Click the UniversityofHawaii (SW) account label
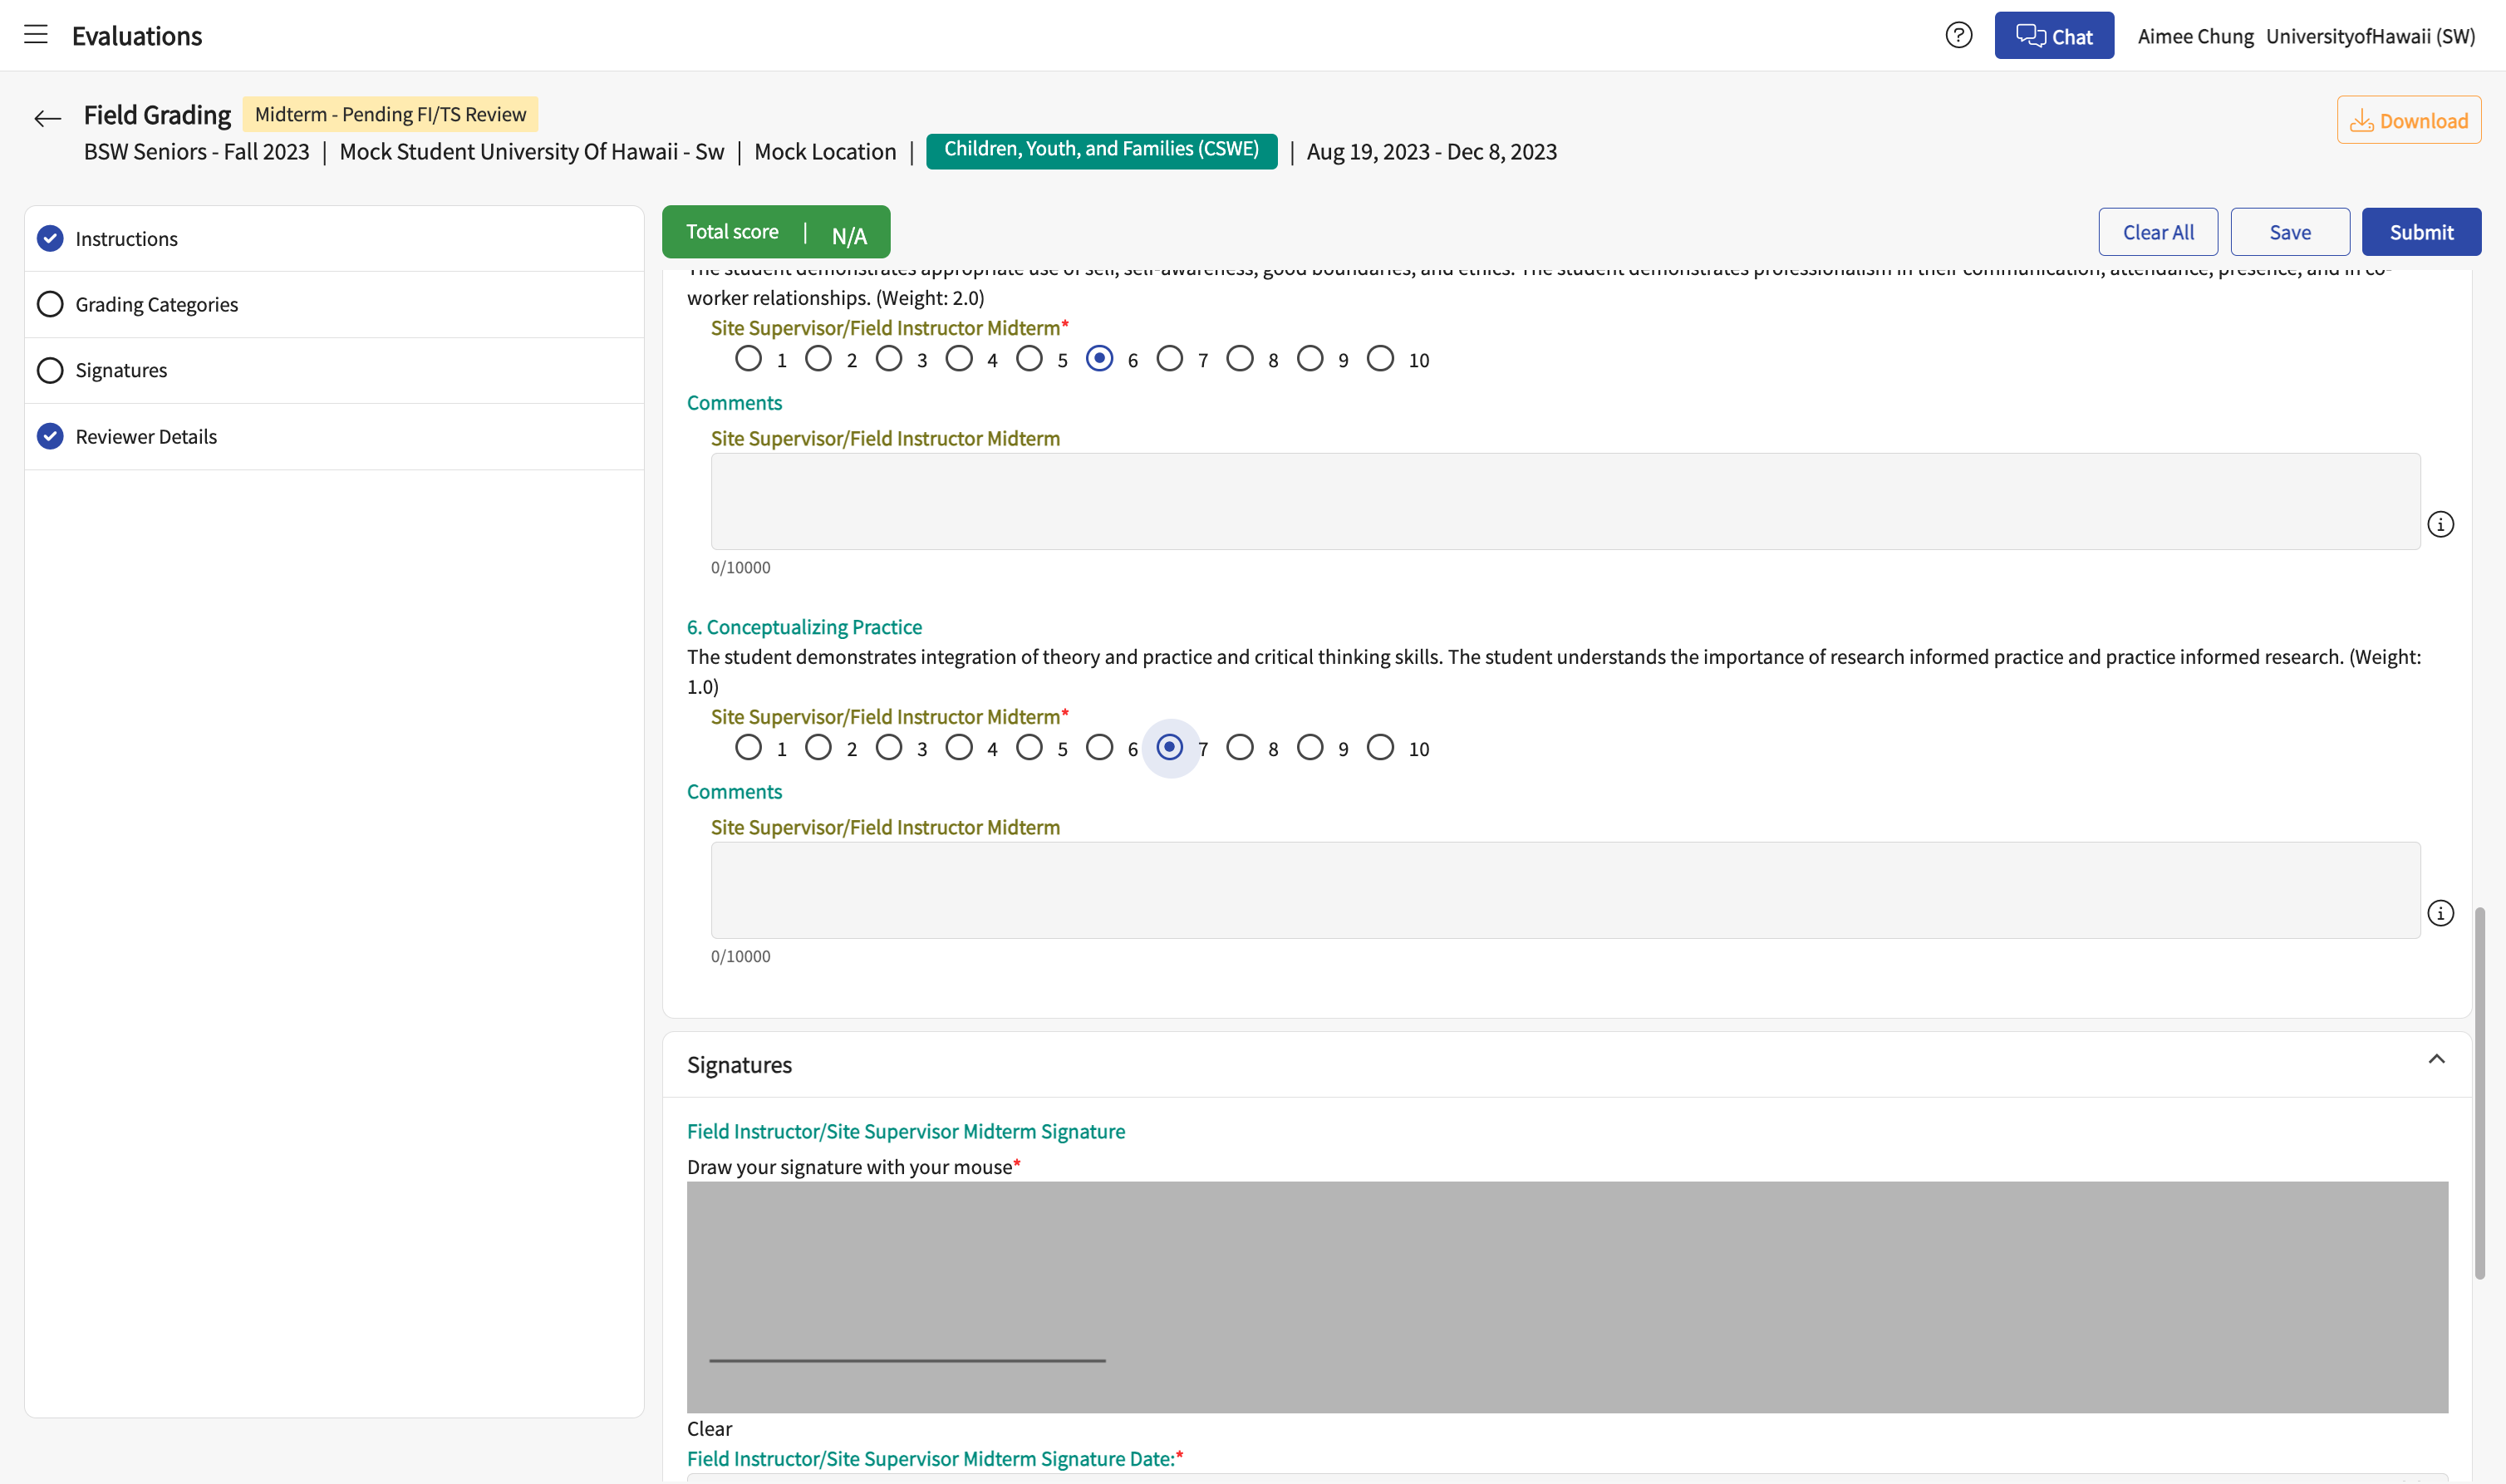This screenshot has width=2506, height=1484. (x=2370, y=37)
